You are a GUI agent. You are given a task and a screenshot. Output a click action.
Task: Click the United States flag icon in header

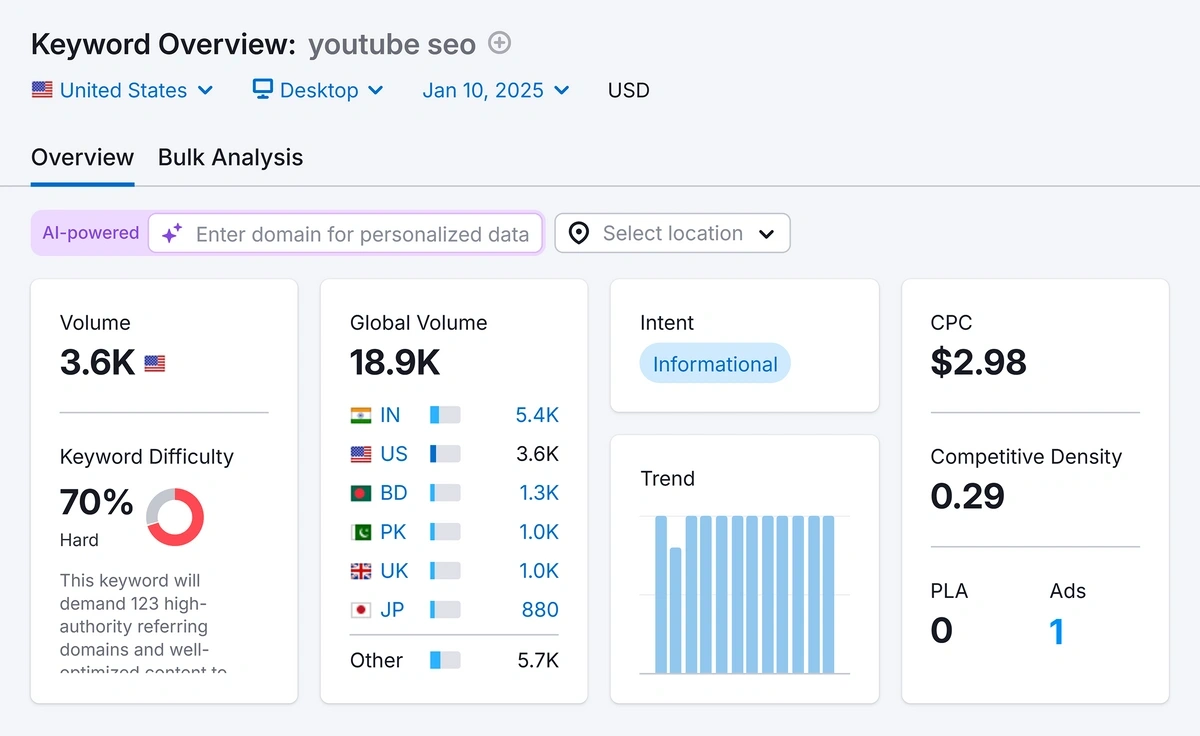tap(42, 90)
